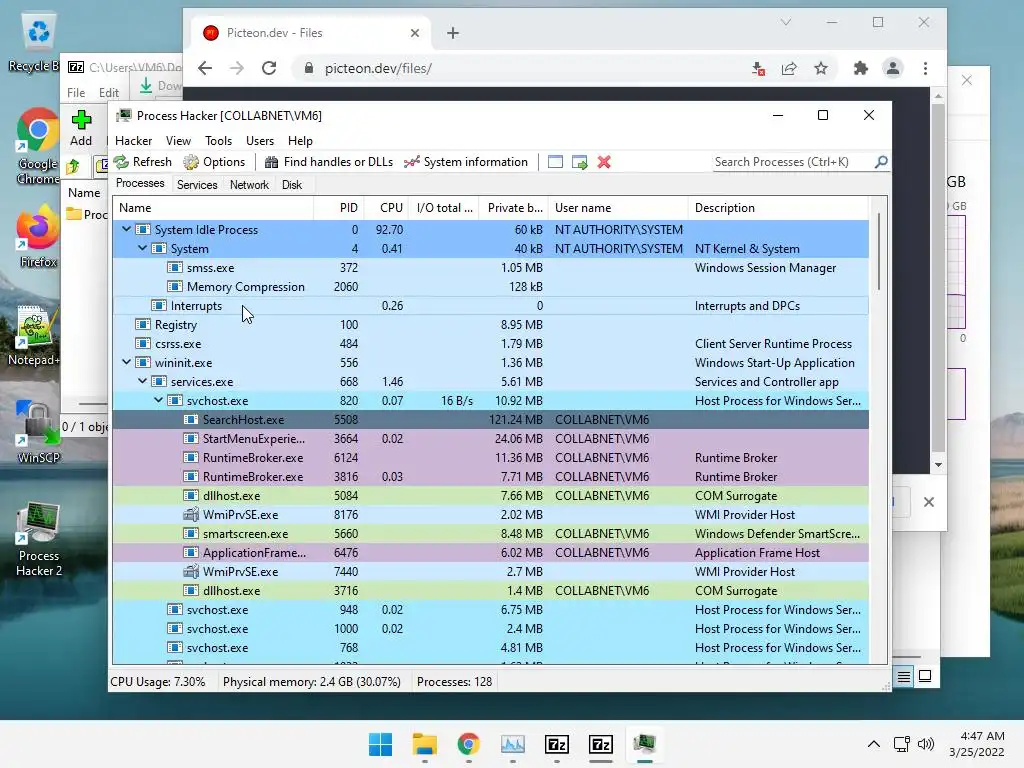The image size is (1024, 768).
Task: Collapse the services.exe tree node
Action: [142, 381]
